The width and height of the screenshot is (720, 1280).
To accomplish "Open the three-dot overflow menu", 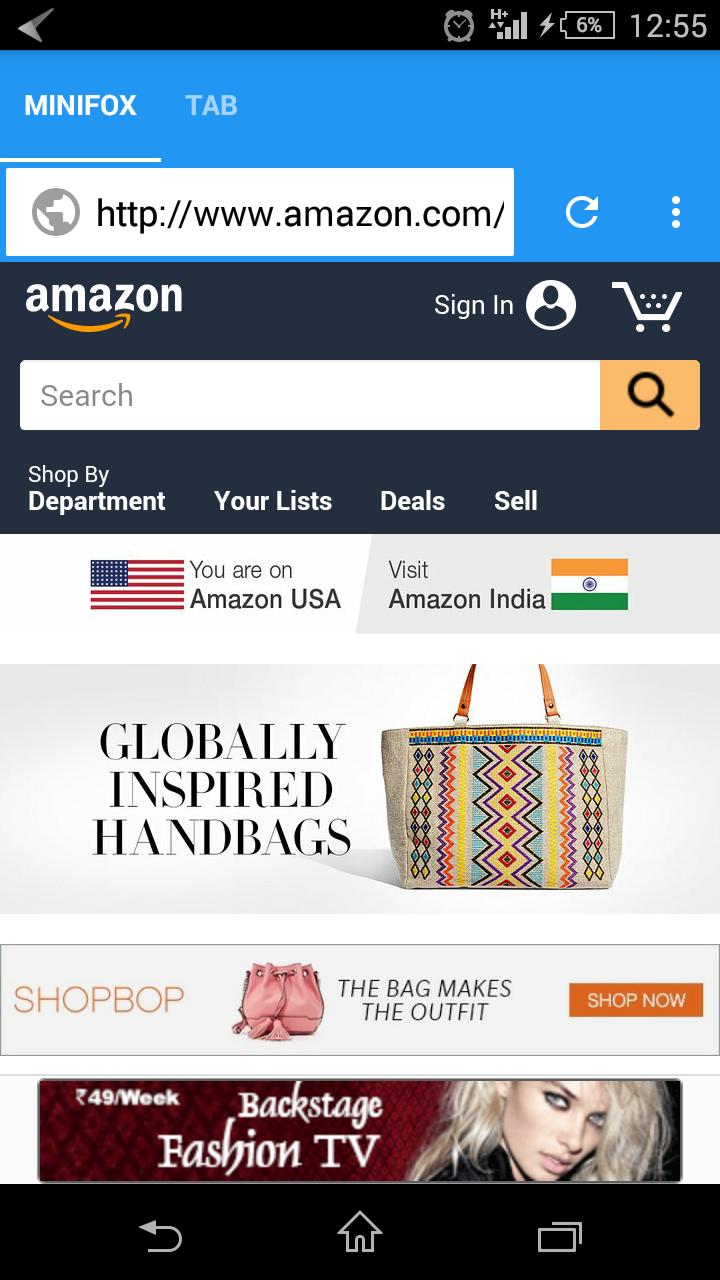I will click(676, 212).
